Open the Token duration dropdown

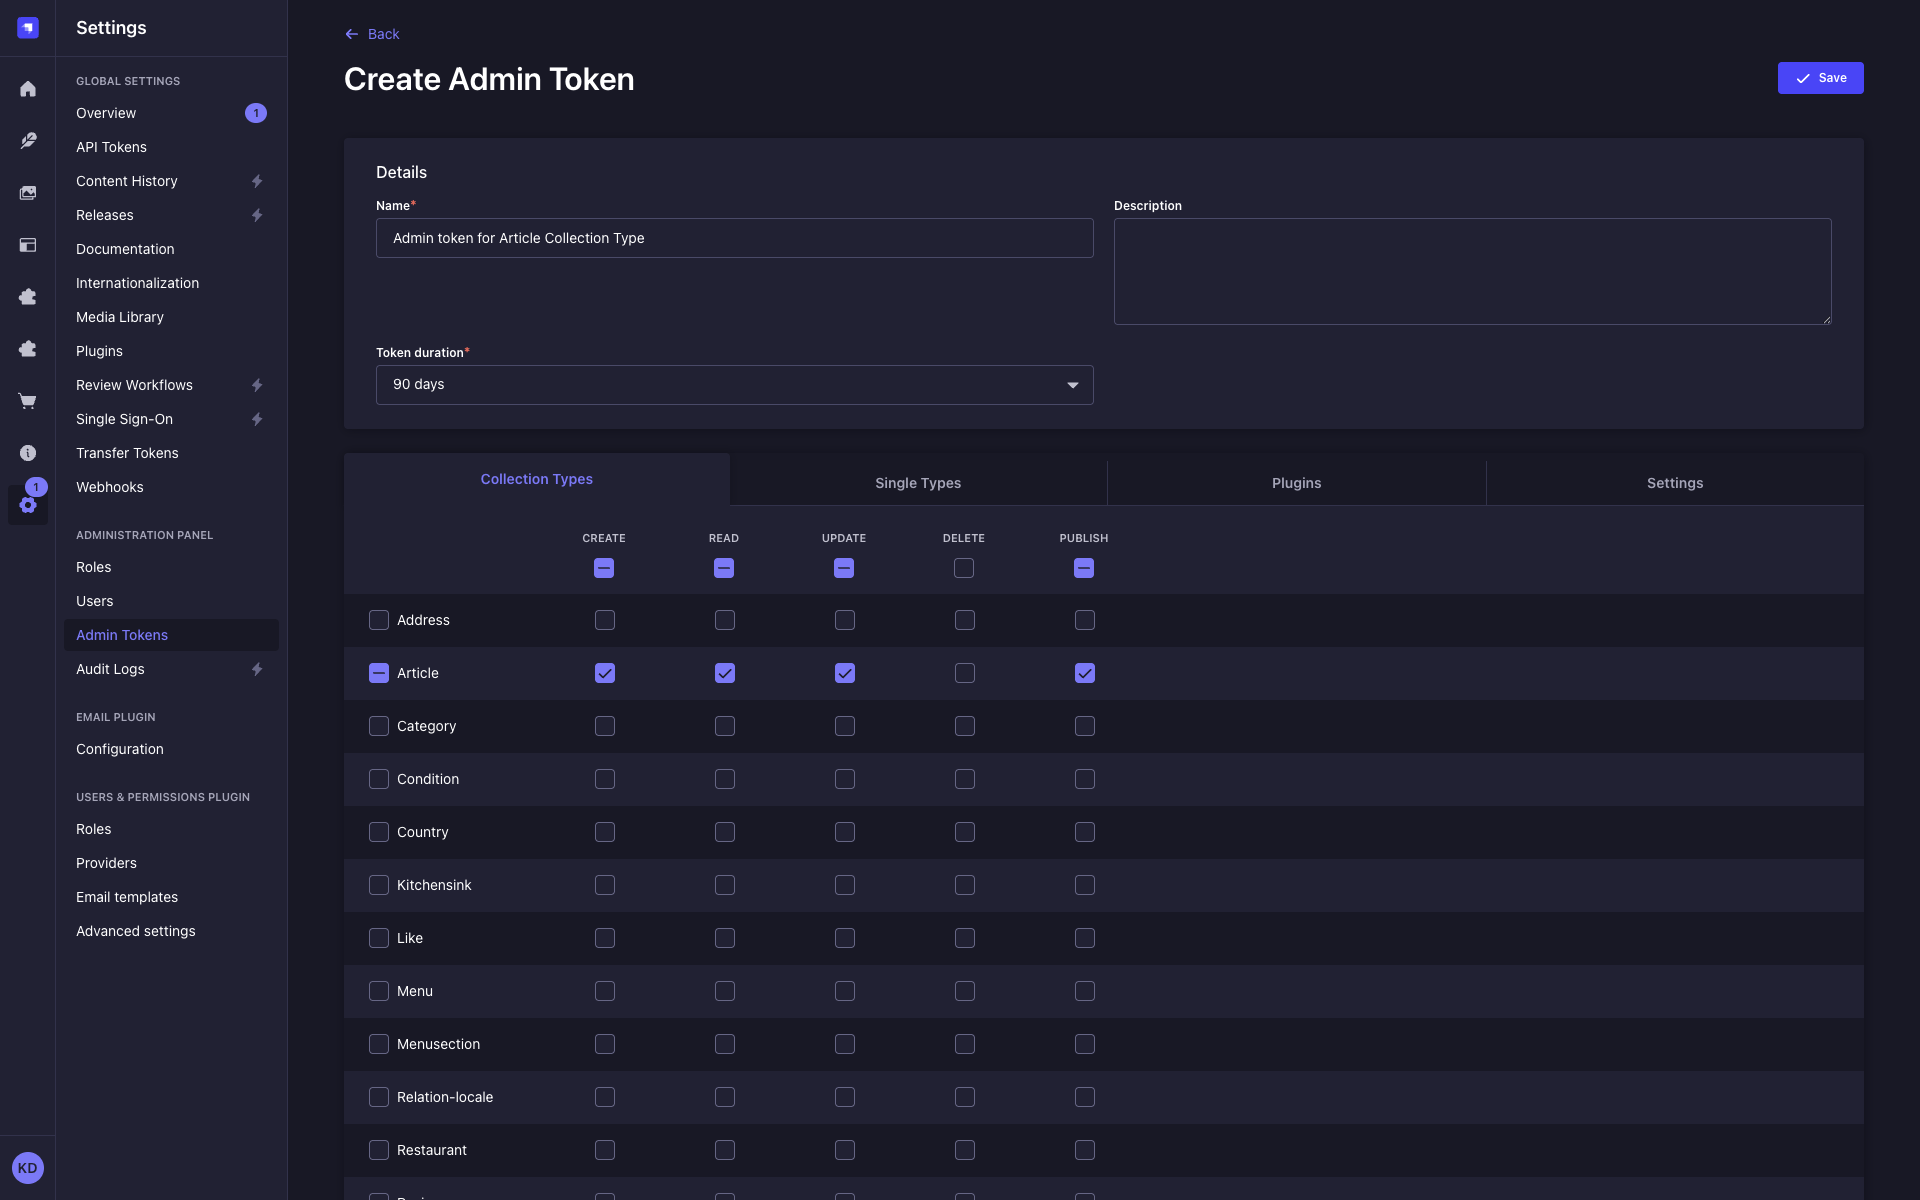click(734, 385)
